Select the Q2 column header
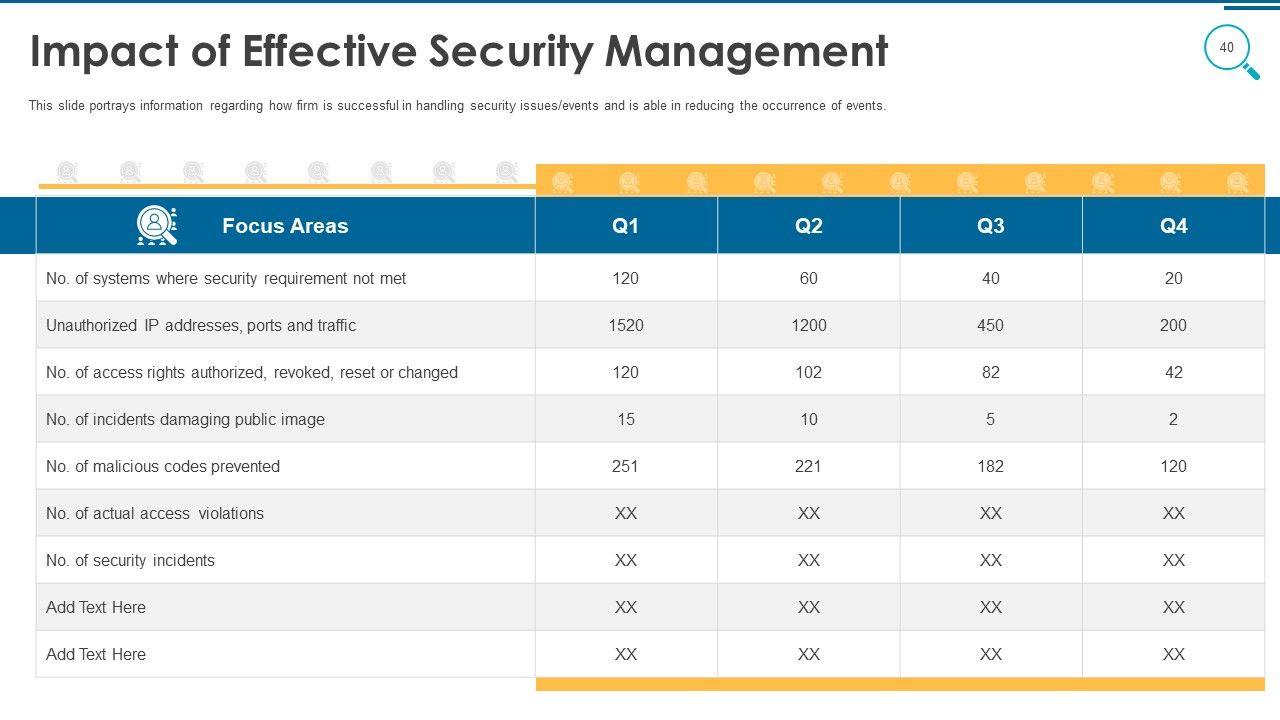Image resolution: width=1280 pixels, height=720 pixels. pyautogui.click(x=808, y=226)
